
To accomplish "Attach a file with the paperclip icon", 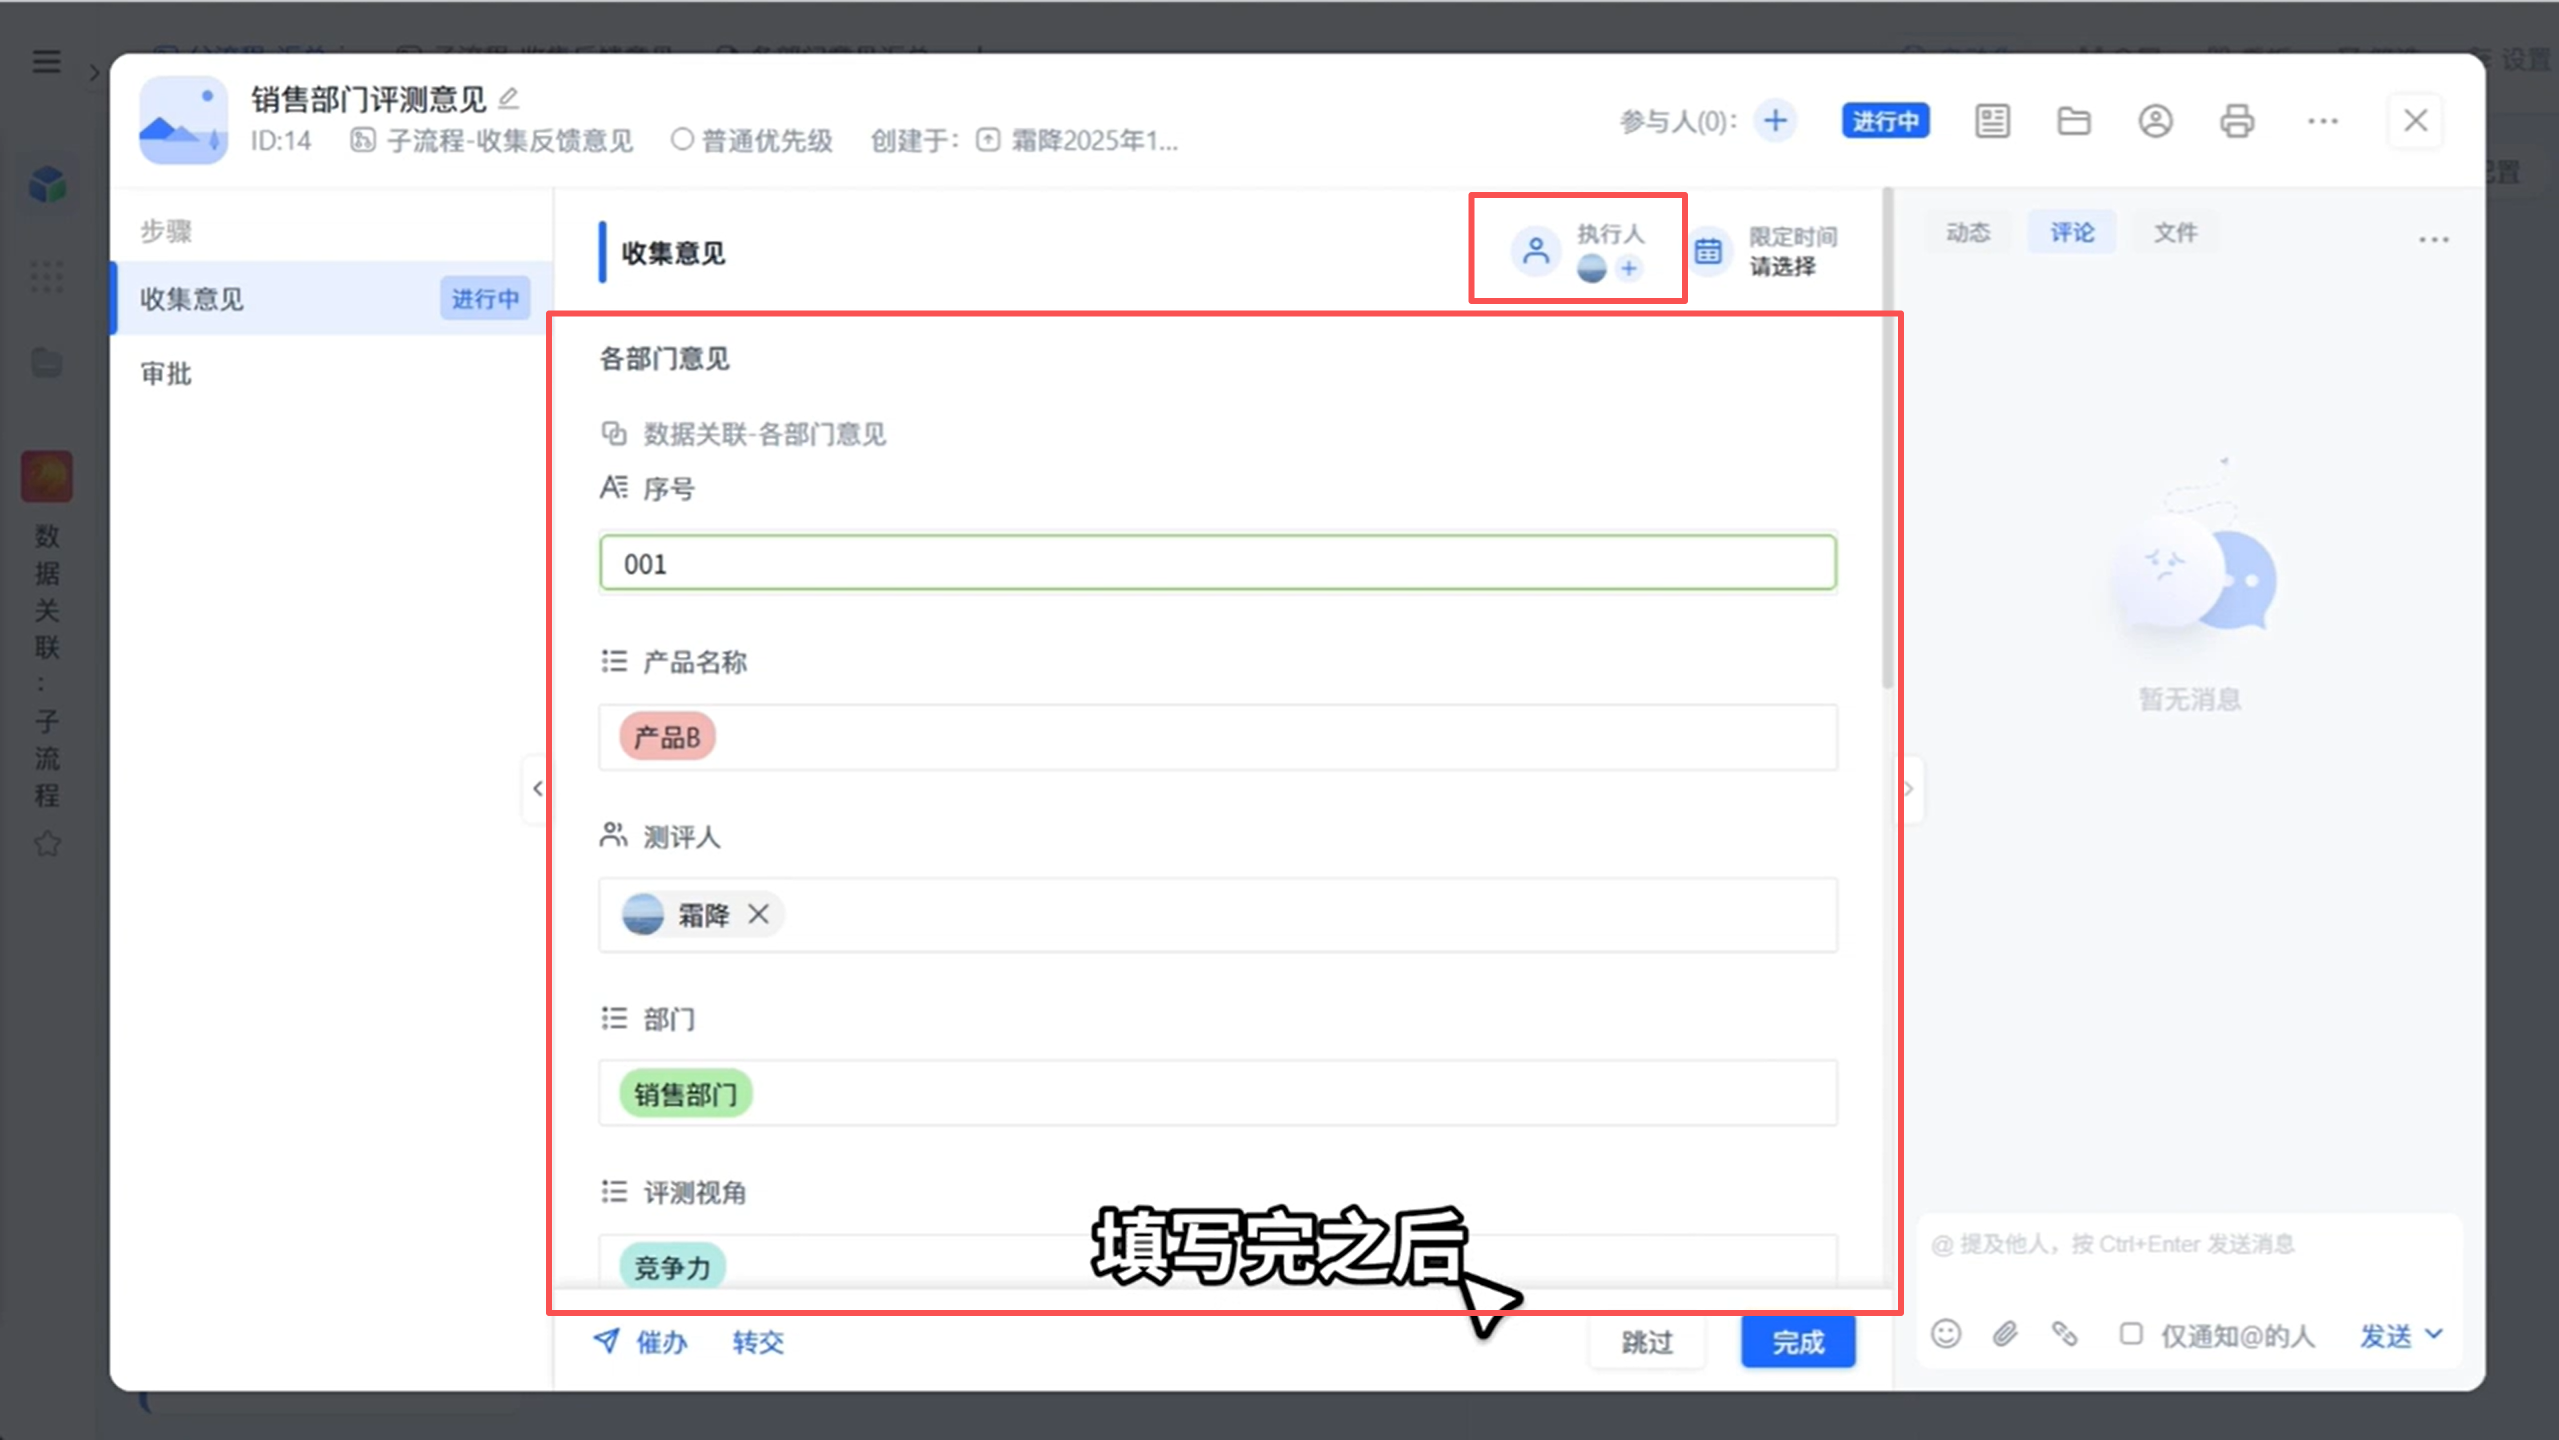I will [x=2005, y=1334].
